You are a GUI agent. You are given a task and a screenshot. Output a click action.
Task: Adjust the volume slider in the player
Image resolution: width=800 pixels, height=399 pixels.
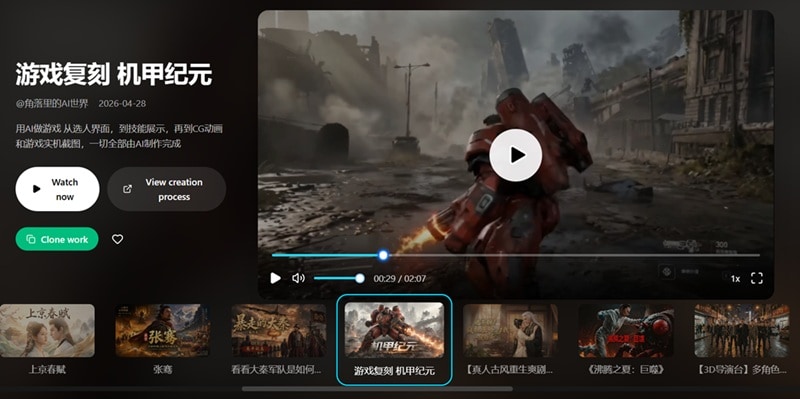(339, 278)
